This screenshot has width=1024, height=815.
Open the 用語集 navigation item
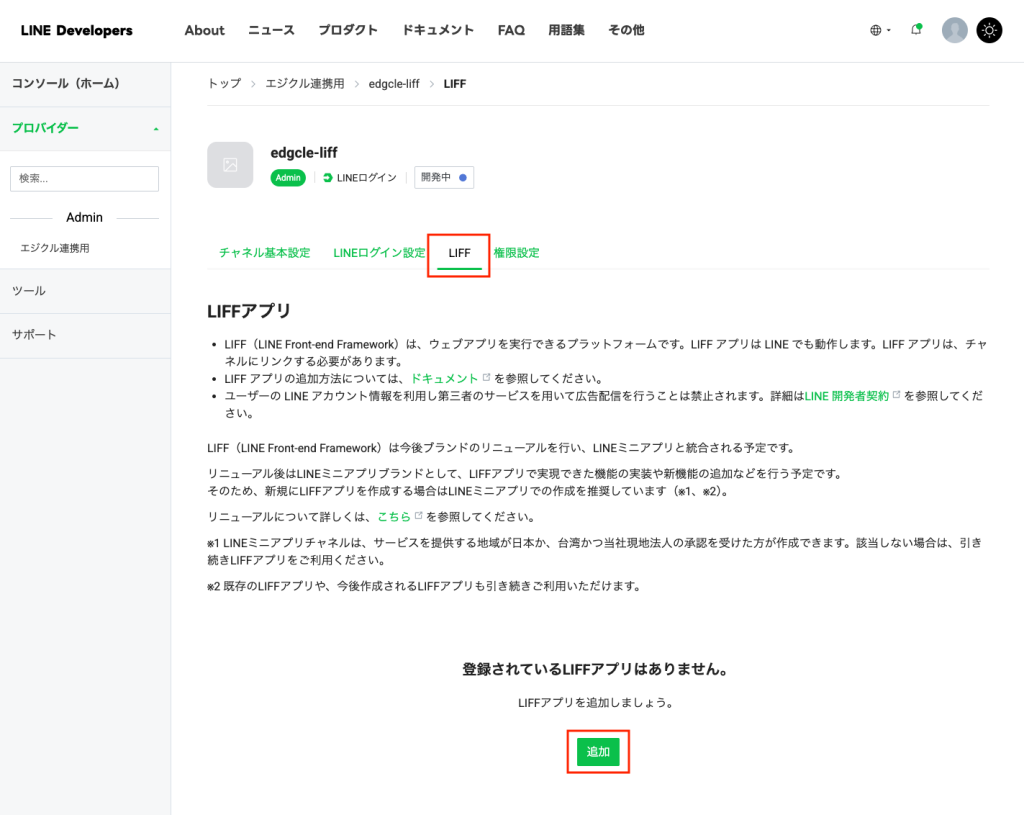click(566, 30)
